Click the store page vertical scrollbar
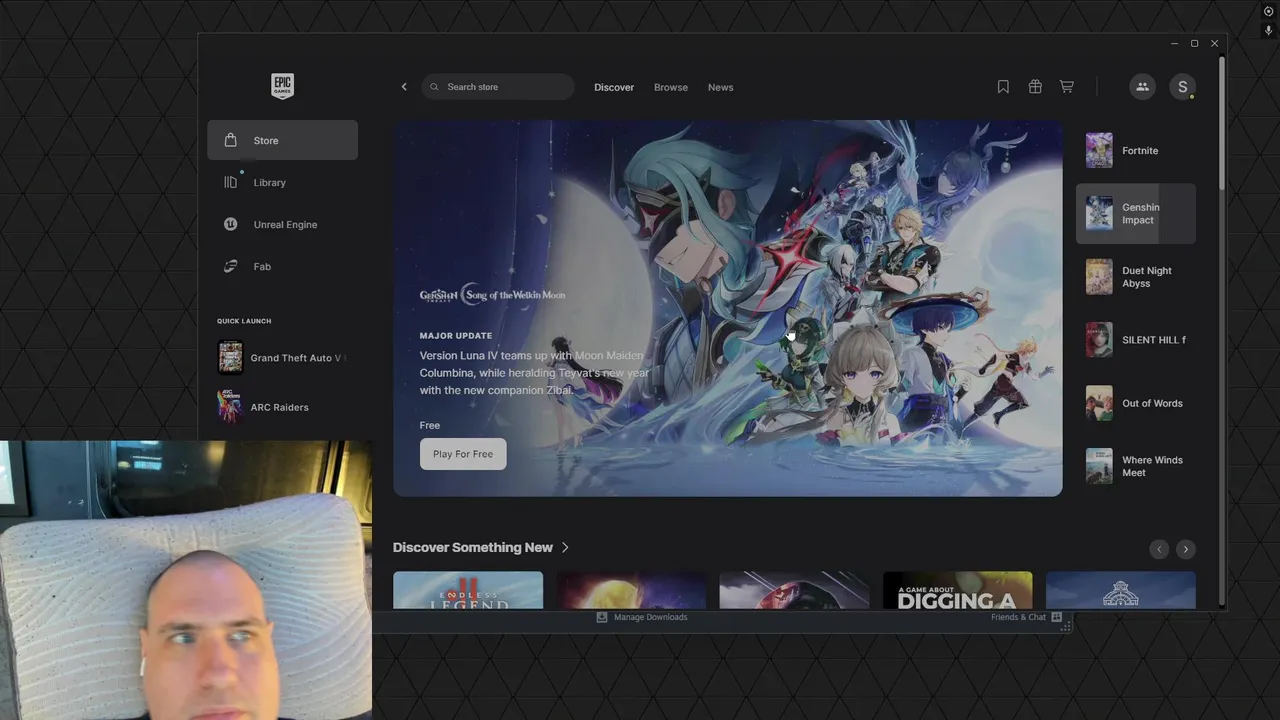 pos(1222,122)
